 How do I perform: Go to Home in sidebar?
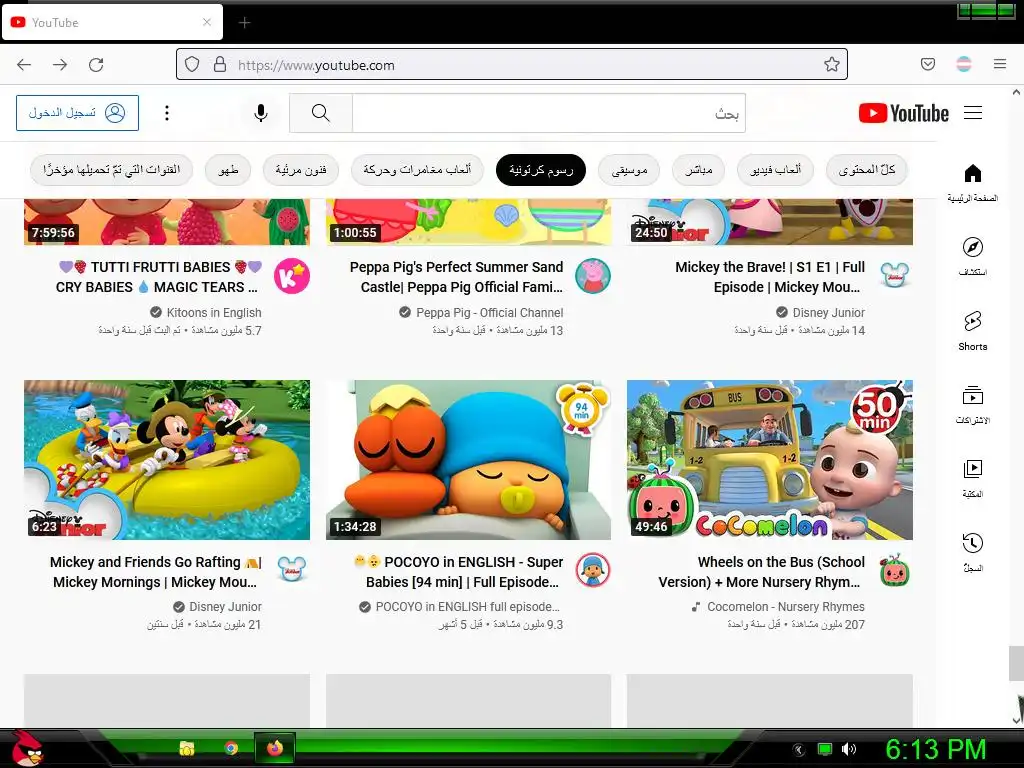pyautogui.click(x=972, y=183)
